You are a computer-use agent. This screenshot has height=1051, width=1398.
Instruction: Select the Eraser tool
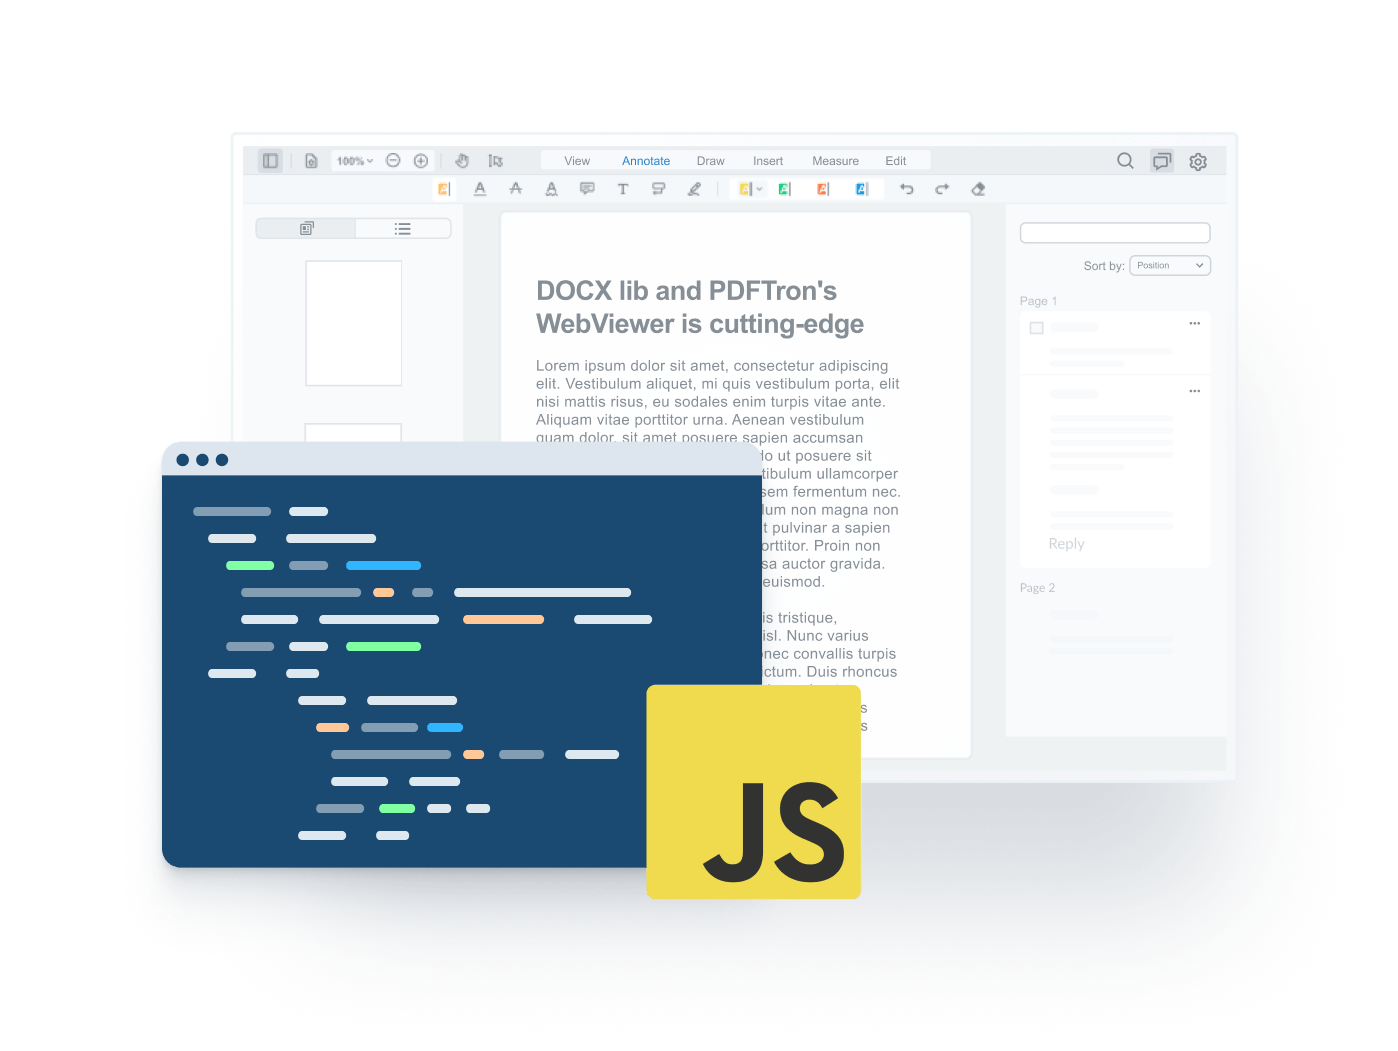point(978,189)
